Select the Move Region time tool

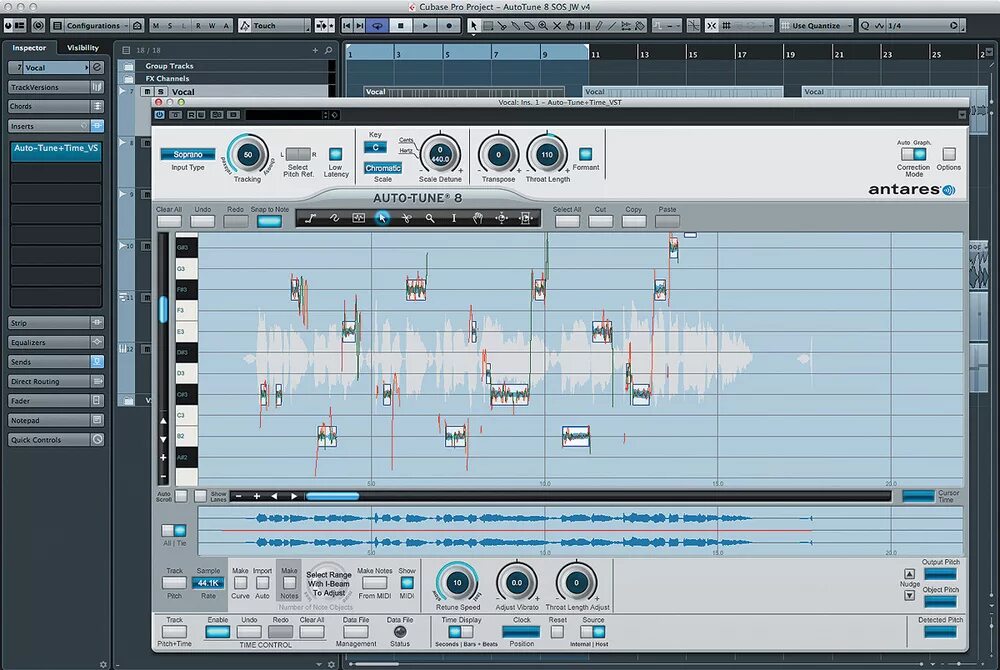tap(526, 218)
